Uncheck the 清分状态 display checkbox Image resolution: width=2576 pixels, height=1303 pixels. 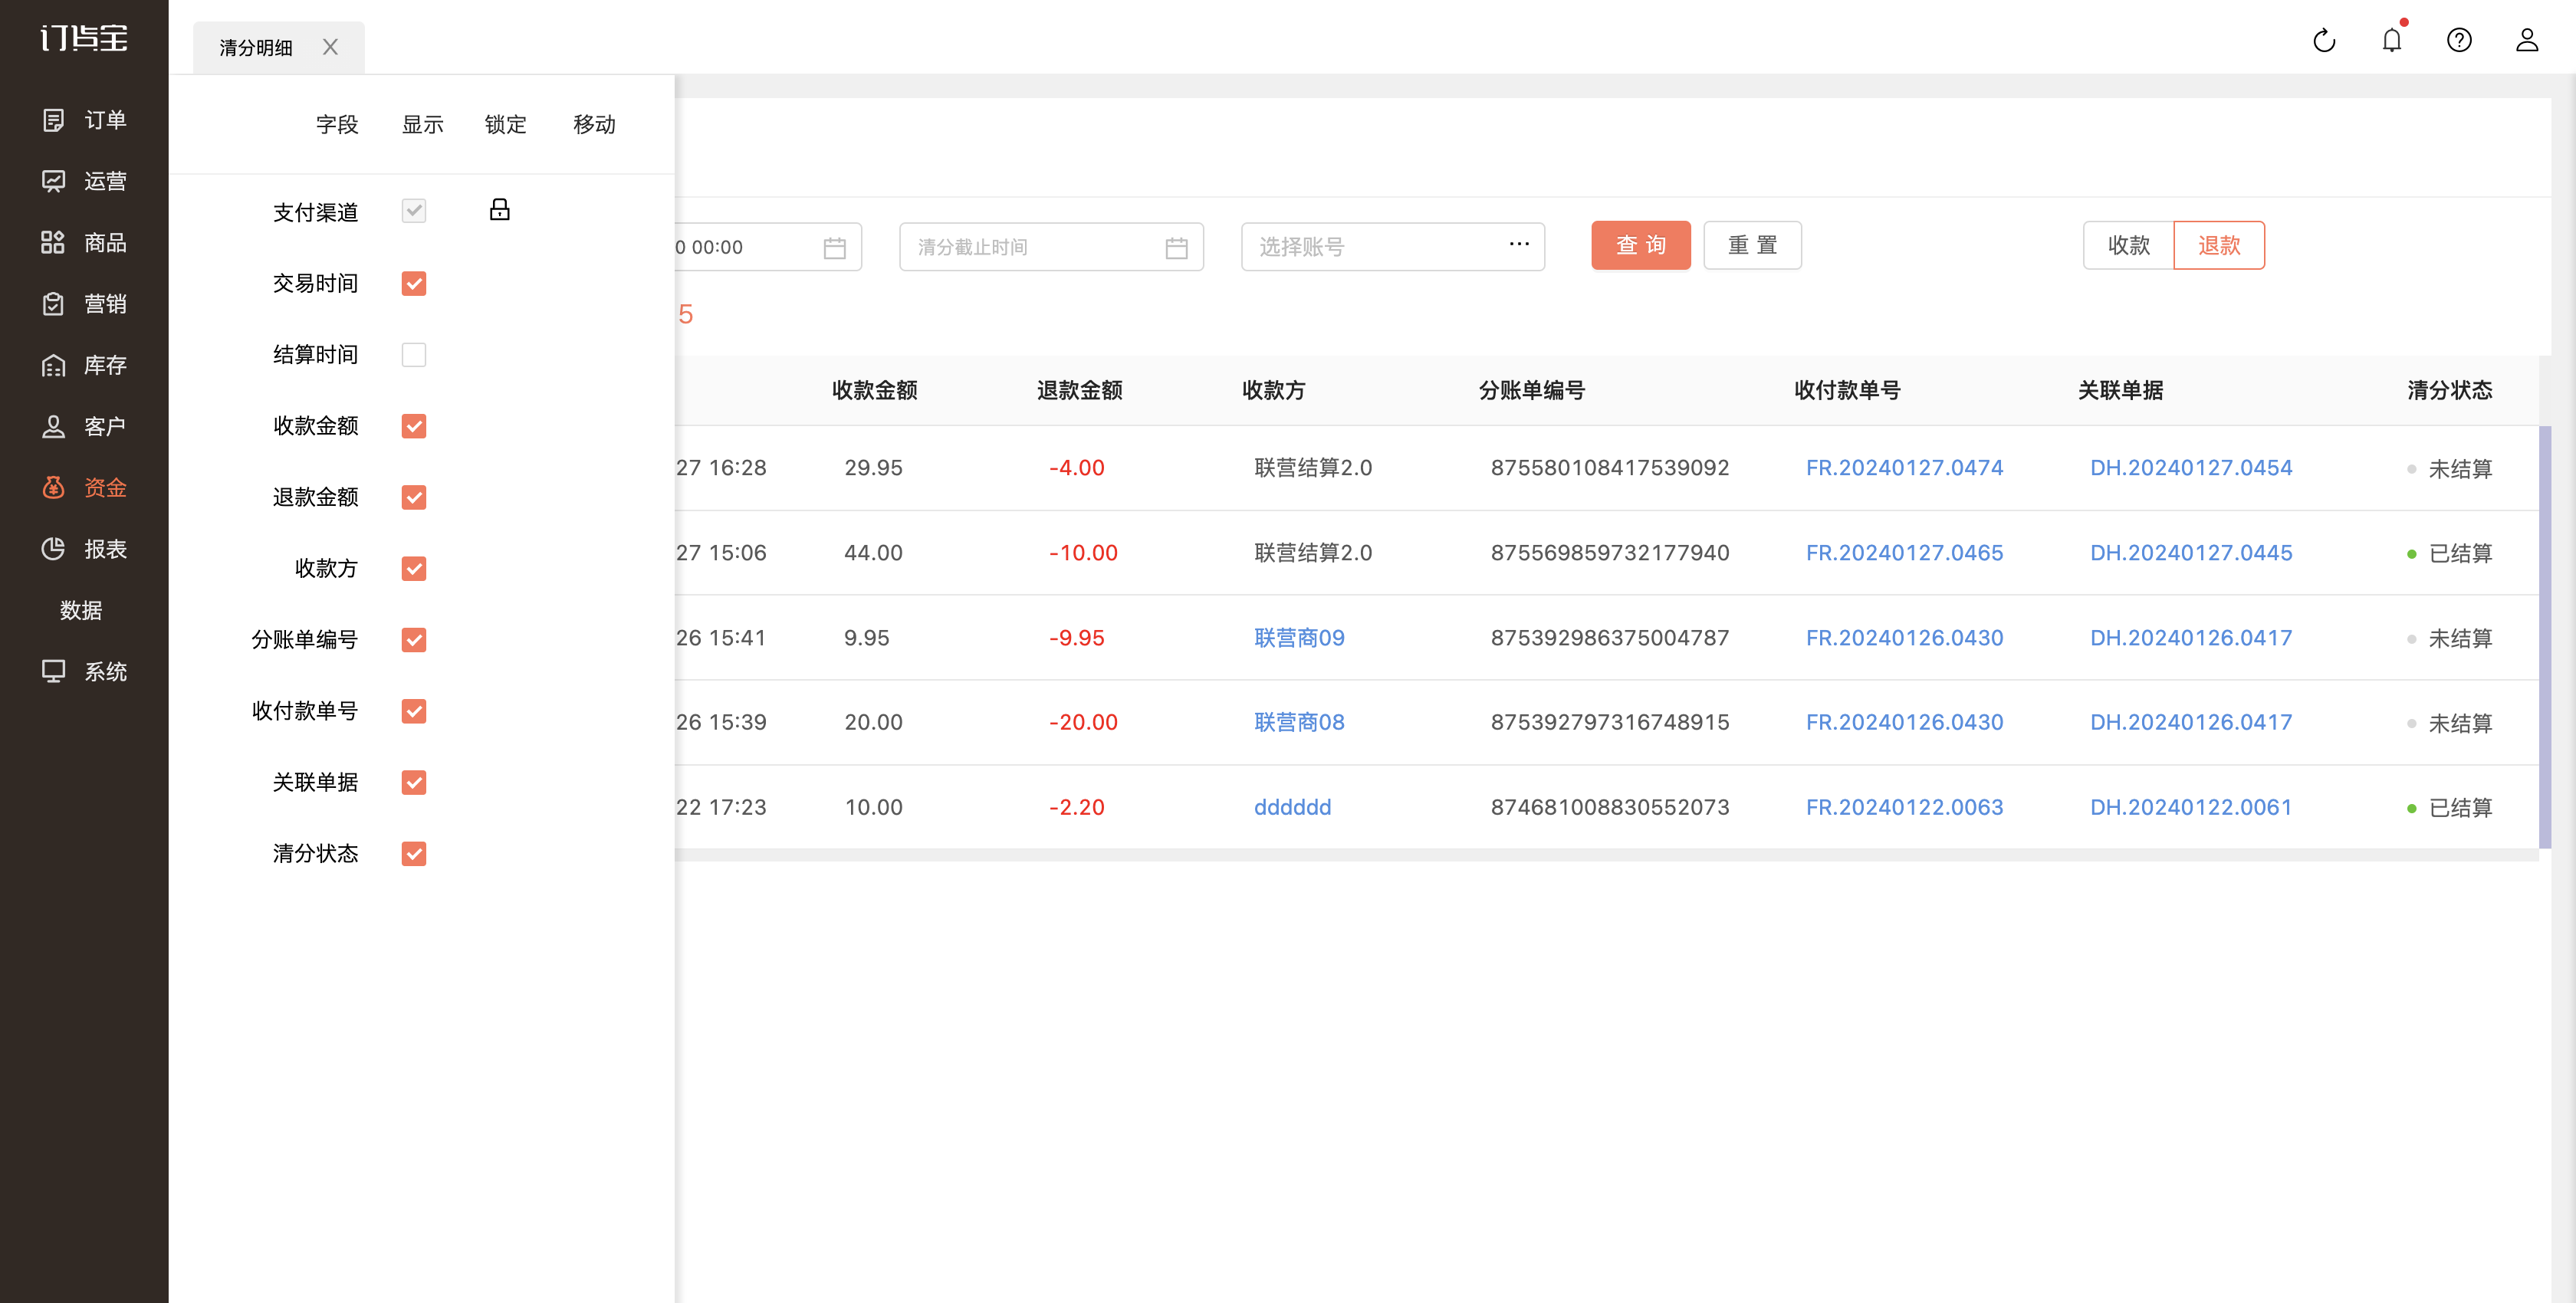pos(414,854)
